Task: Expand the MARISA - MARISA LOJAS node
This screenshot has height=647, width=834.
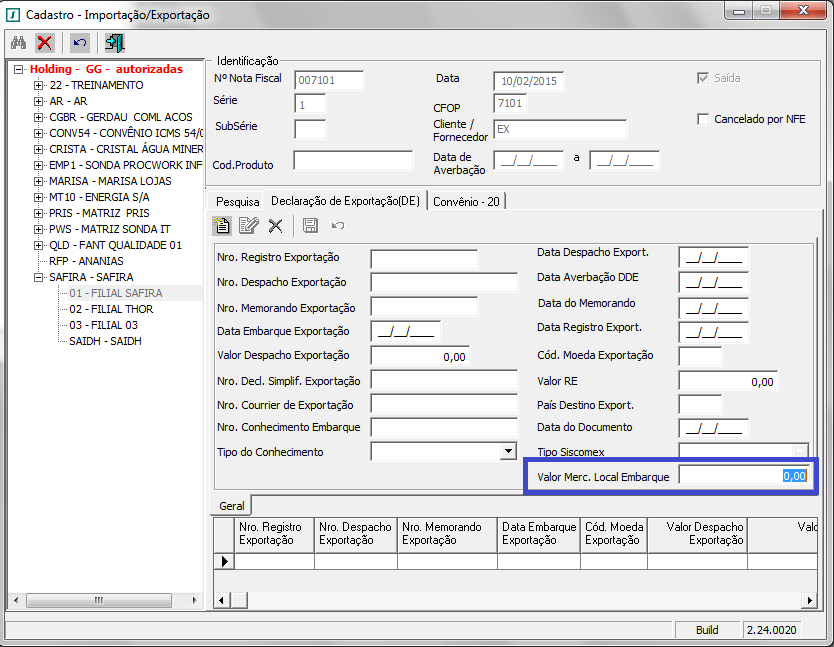Action: (x=39, y=181)
